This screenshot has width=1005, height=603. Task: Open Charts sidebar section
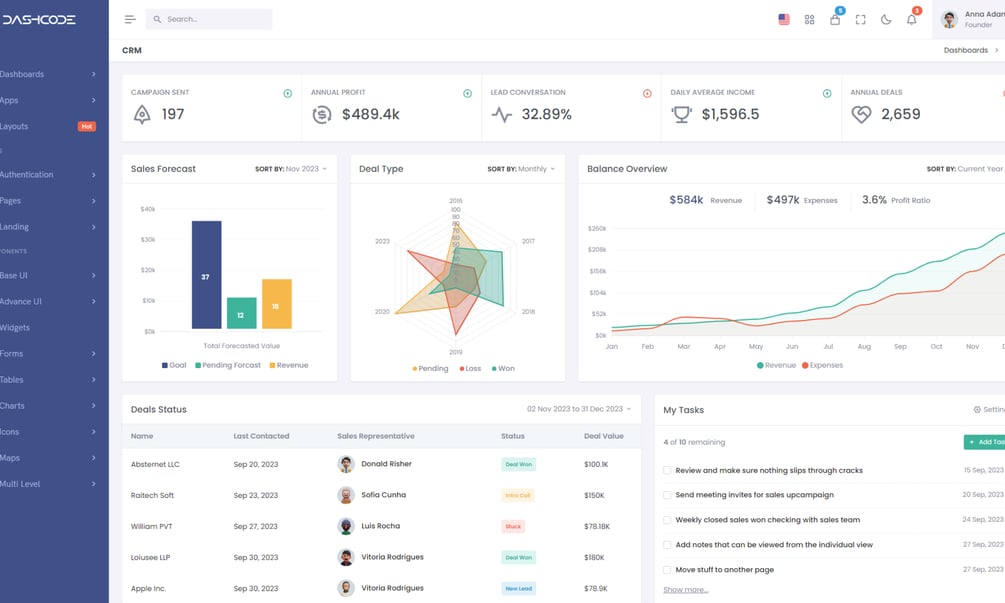(x=48, y=406)
